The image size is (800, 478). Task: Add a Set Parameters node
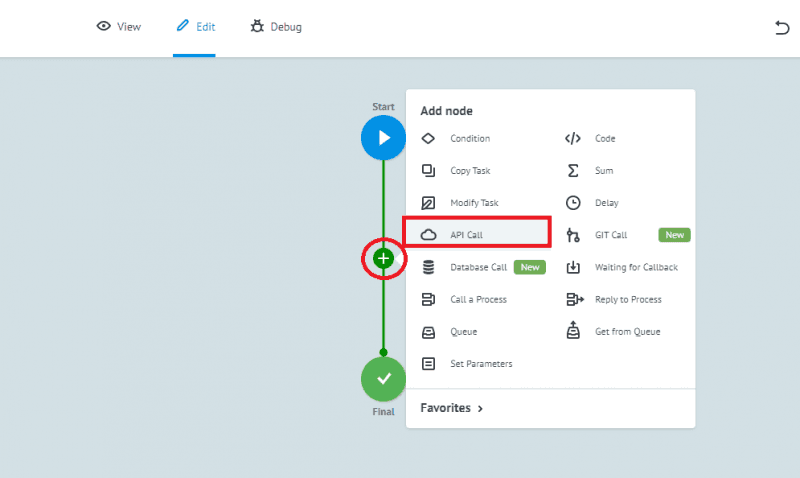tap(481, 364)
